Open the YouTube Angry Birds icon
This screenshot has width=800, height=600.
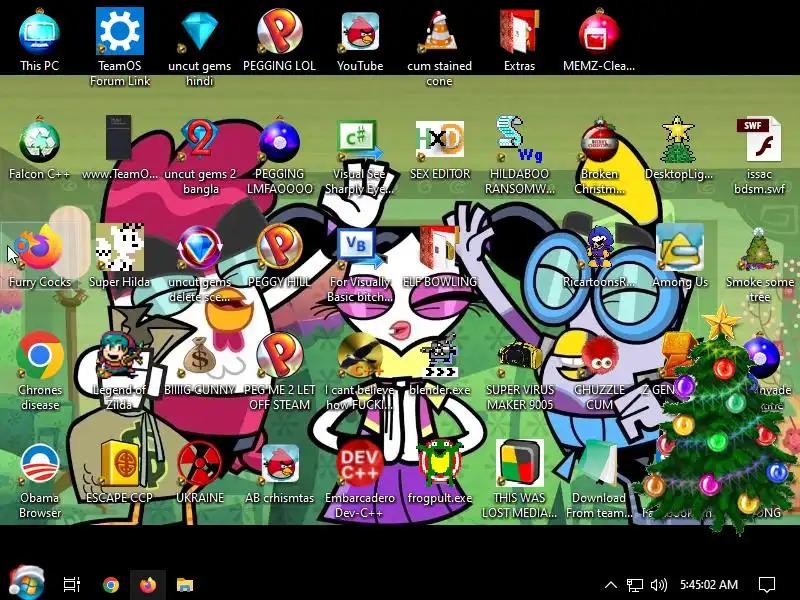(x=360, y=32)
